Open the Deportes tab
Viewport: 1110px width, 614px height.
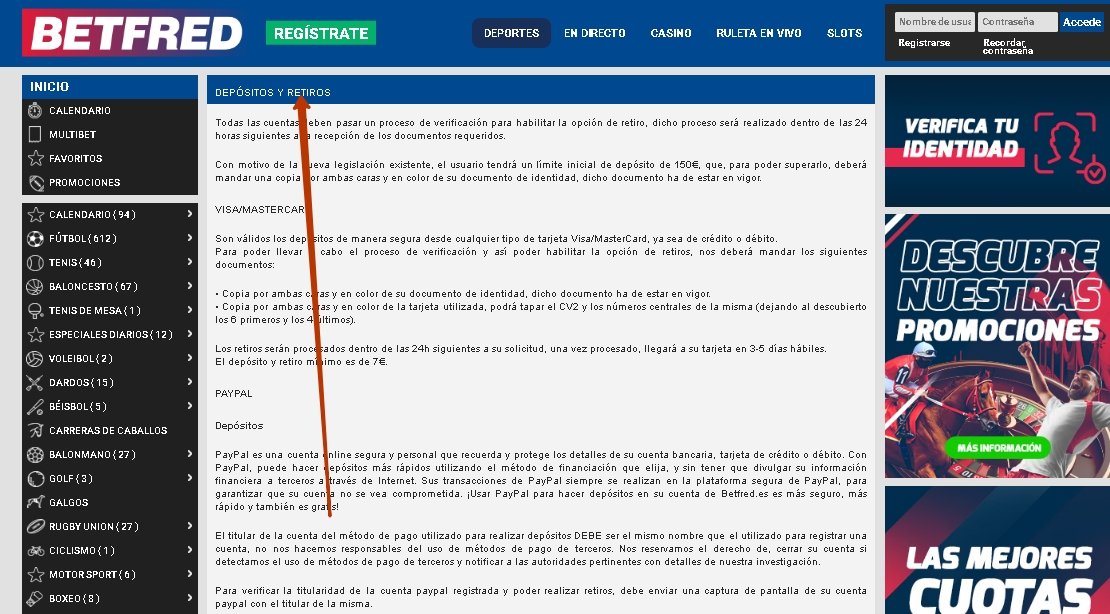(511, 33)
